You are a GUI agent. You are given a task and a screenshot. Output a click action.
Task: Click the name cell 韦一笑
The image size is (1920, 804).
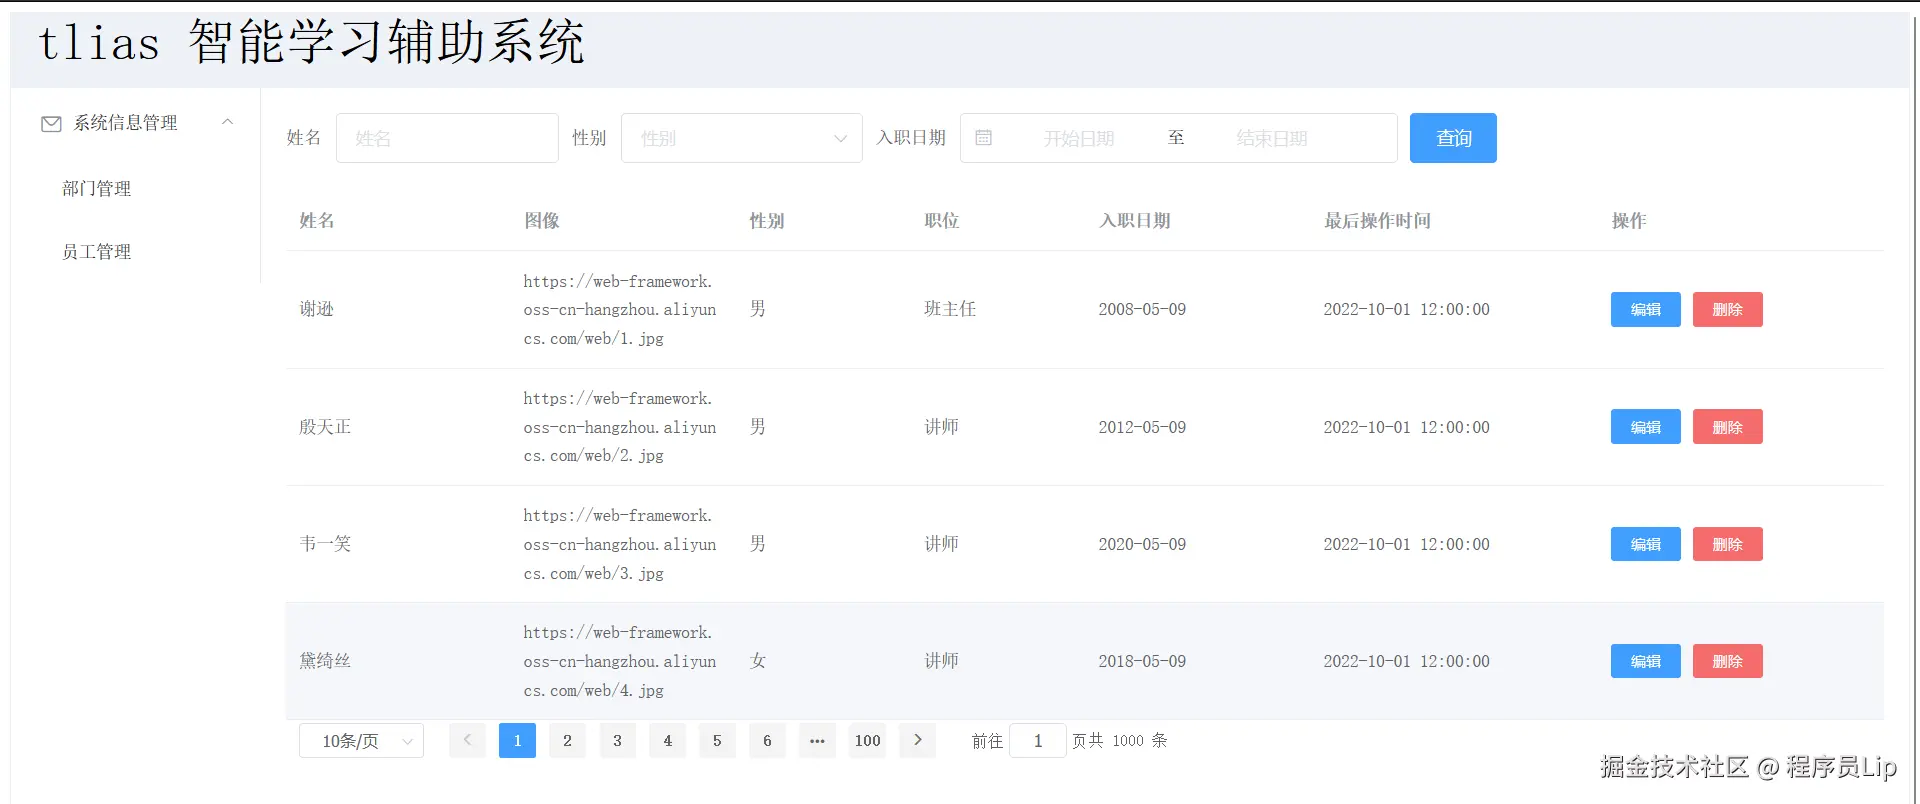click(325, 544)
